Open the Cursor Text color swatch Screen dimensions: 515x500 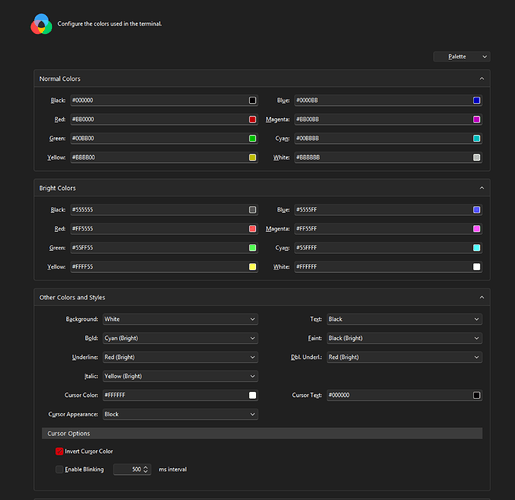(476, 395)
